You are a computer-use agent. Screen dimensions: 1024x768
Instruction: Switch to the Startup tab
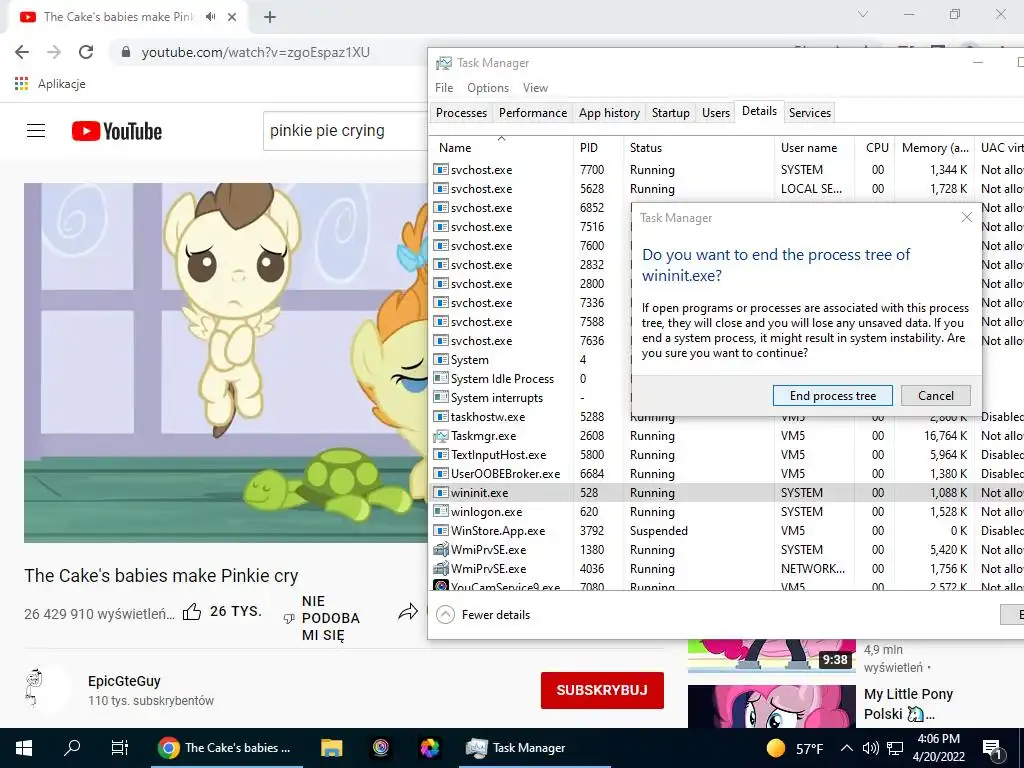(x=671, y=113)
